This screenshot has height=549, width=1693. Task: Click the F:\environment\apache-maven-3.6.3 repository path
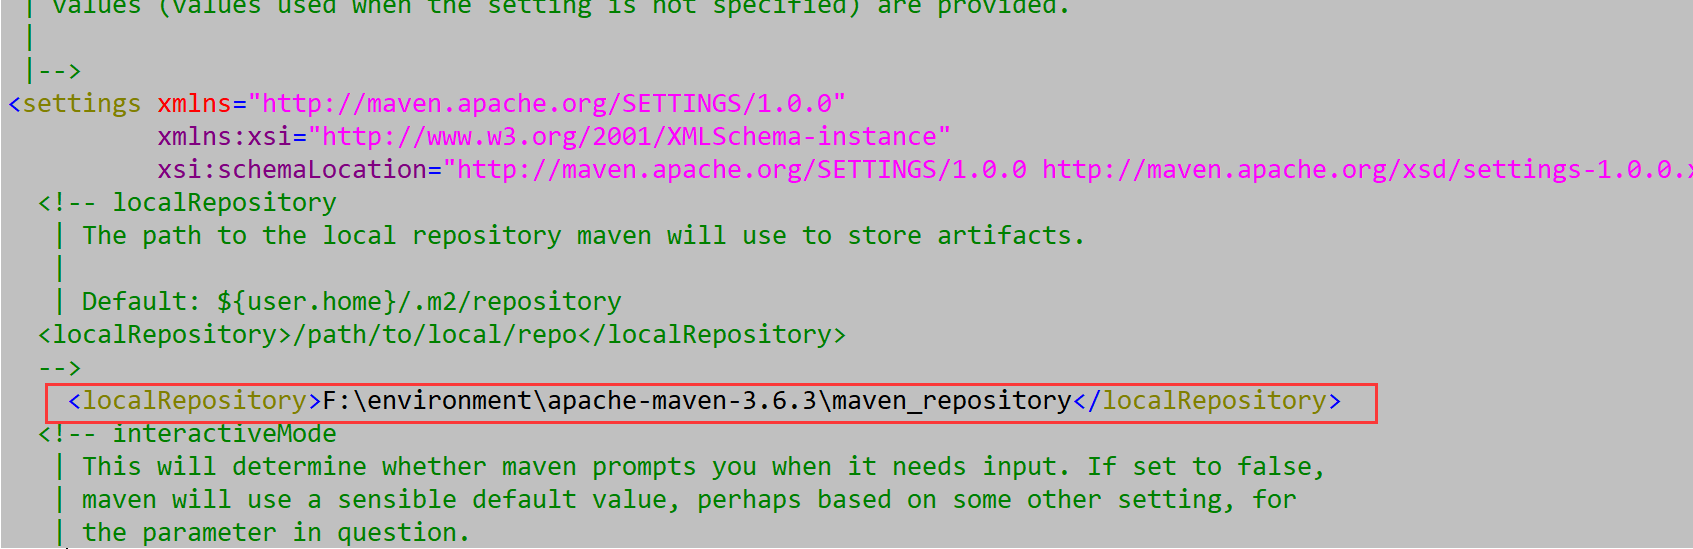697,401
